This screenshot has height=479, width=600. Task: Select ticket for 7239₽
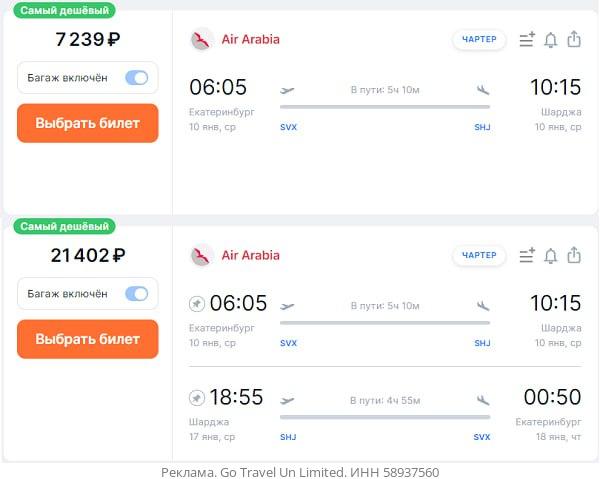click(x=88, y=123)
